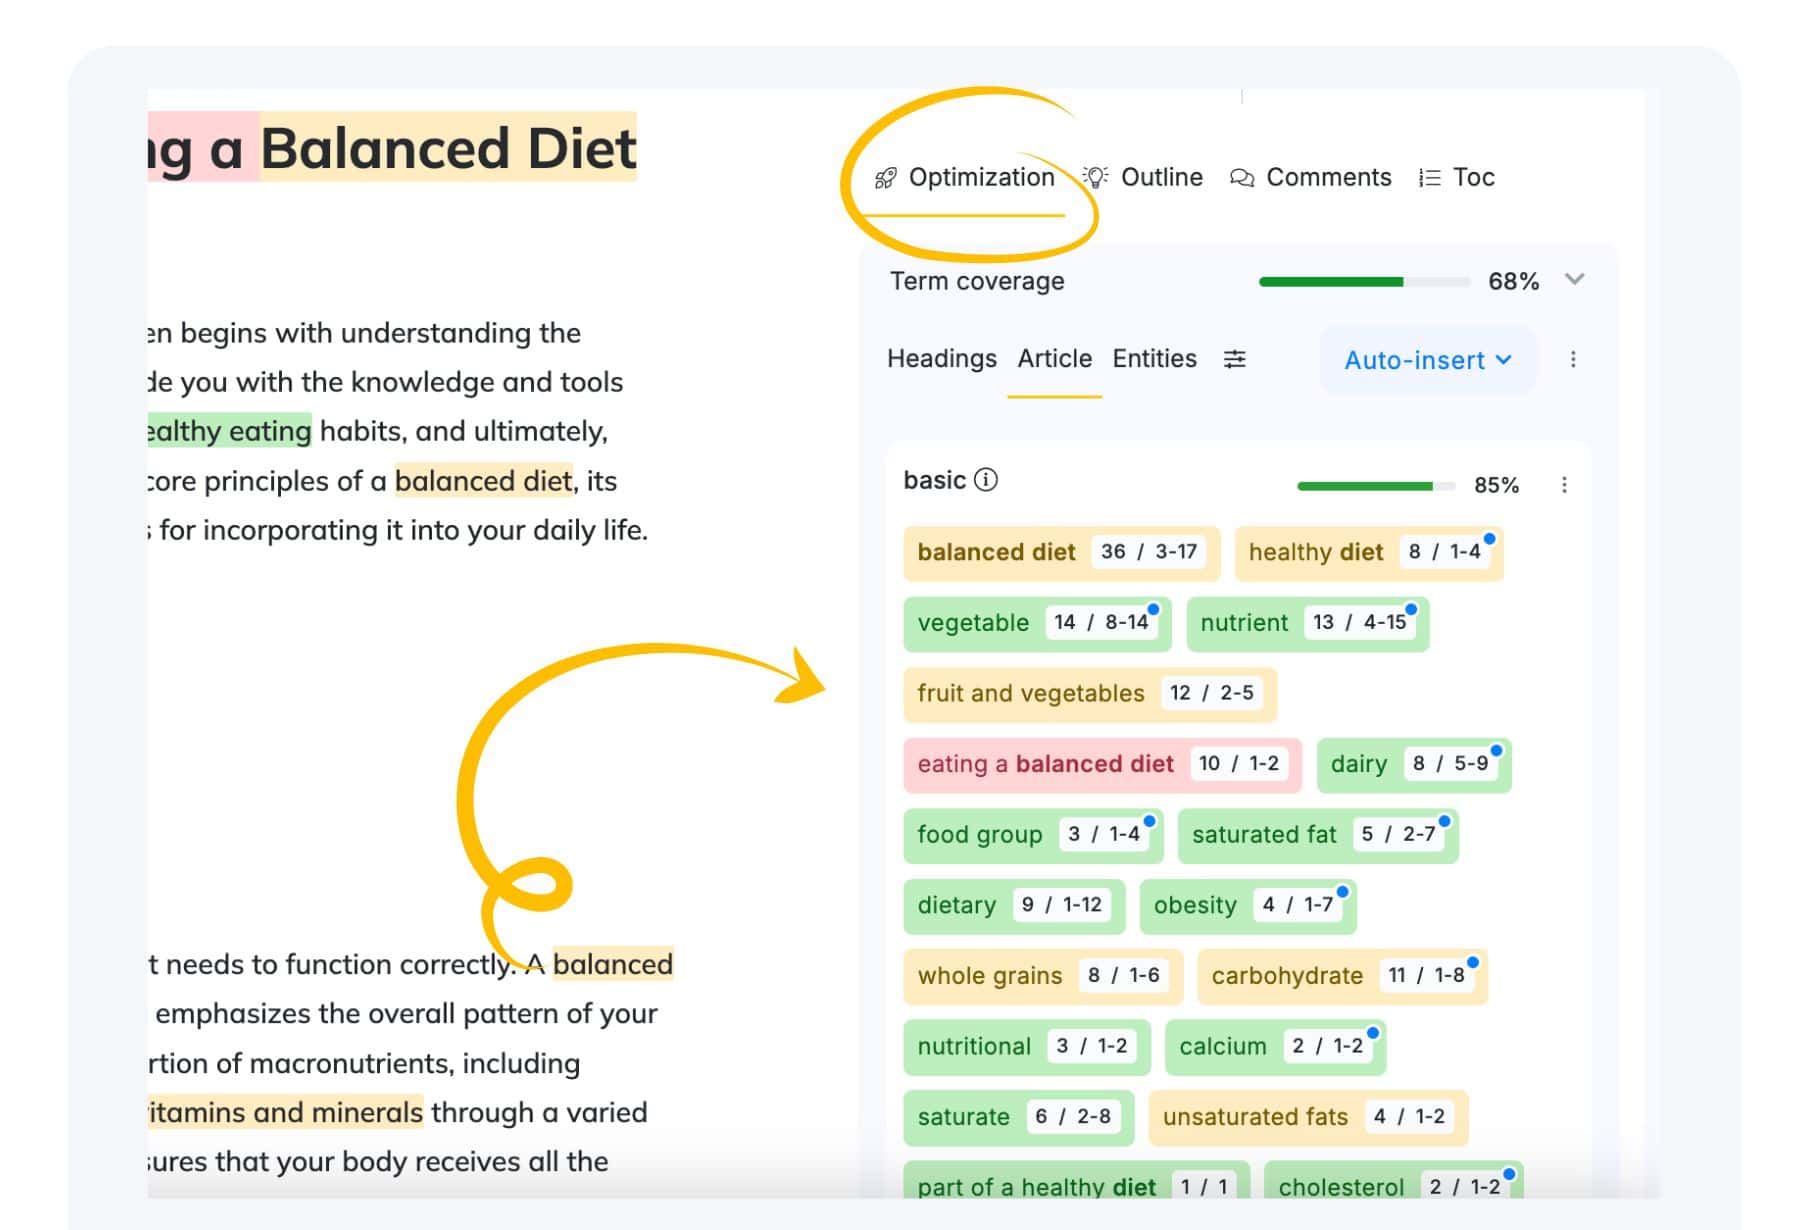Collapse the Term coverage chevron

click(x=1574, y=280)
